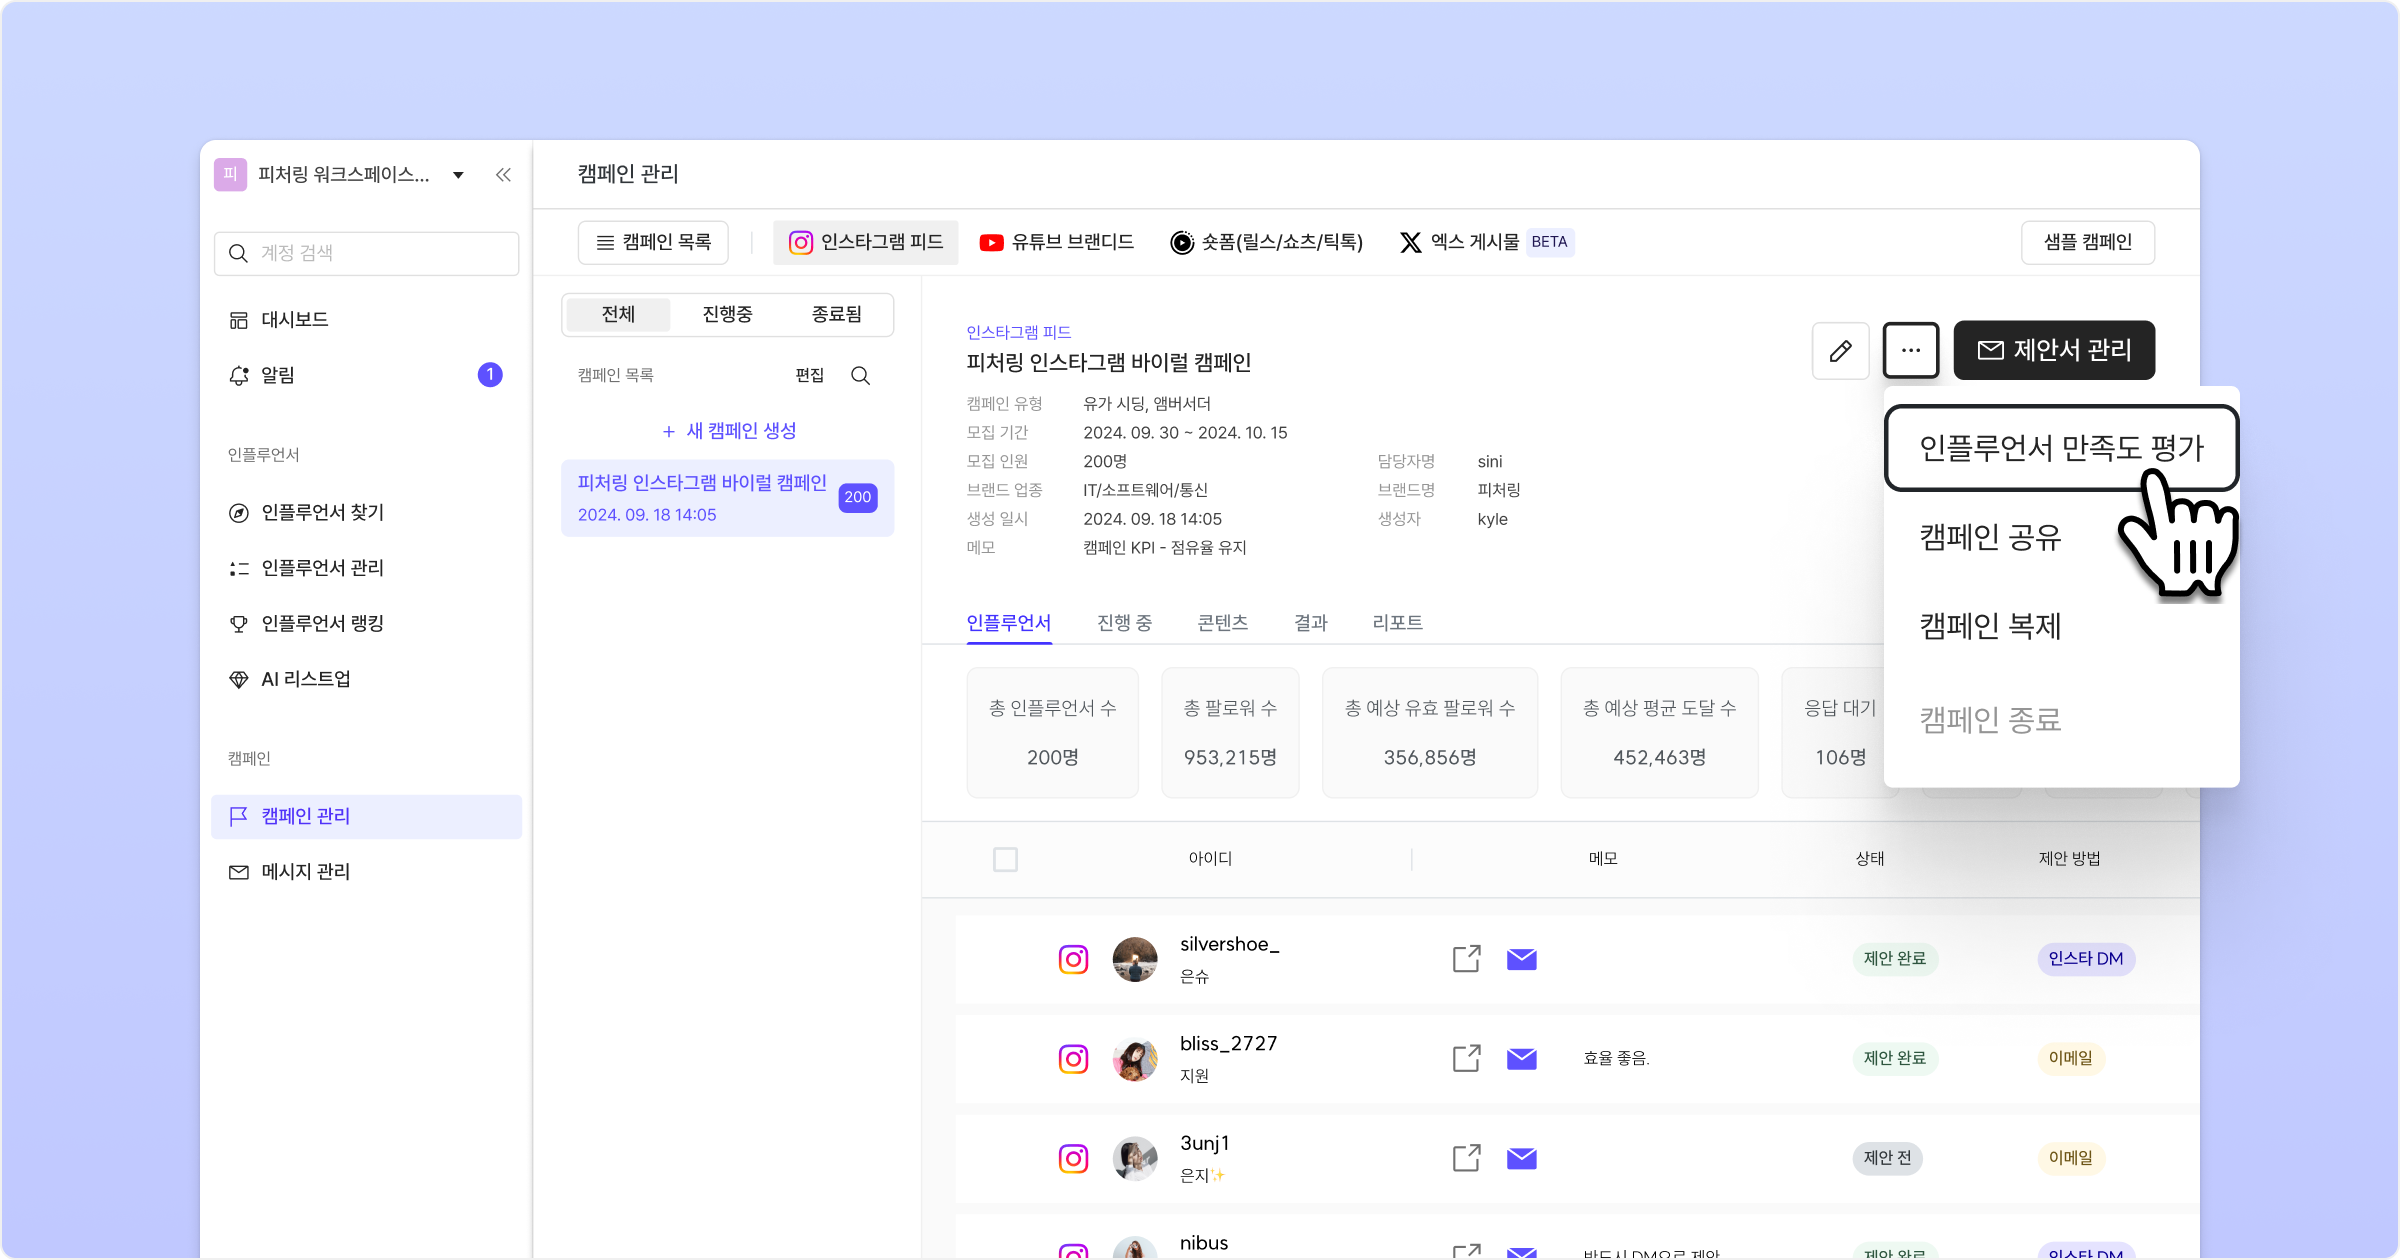
Task: Click the 제안서 관리 button
Action: [2054, 351]
